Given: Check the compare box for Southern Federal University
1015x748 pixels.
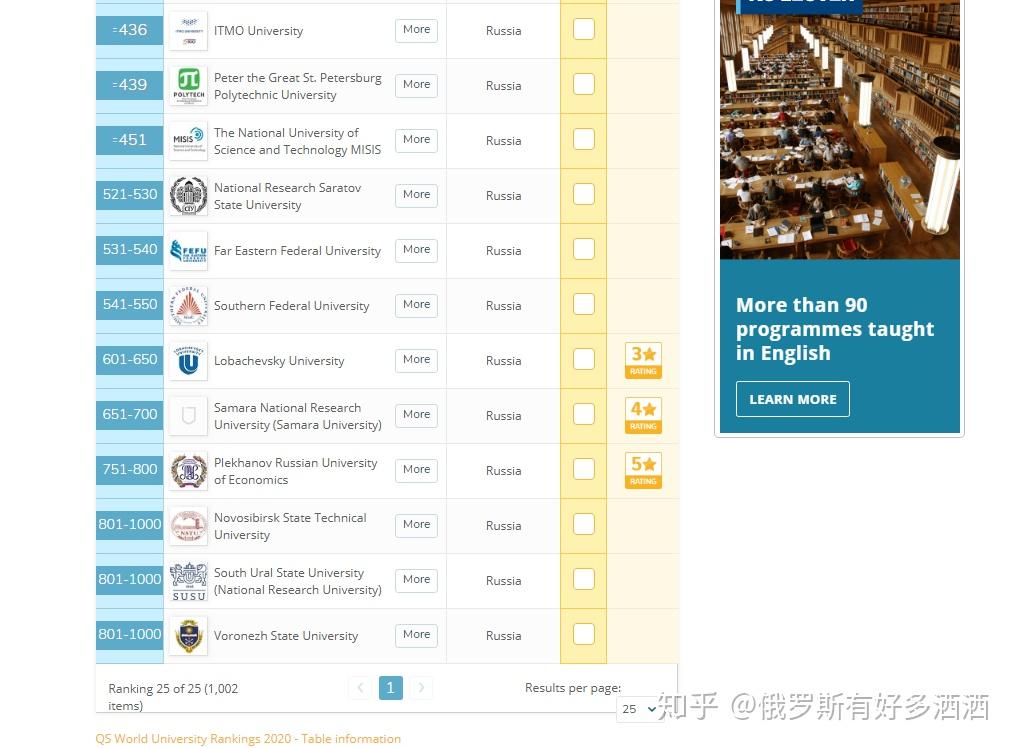Looking at the screenshot, I should (x=584, y=304).
